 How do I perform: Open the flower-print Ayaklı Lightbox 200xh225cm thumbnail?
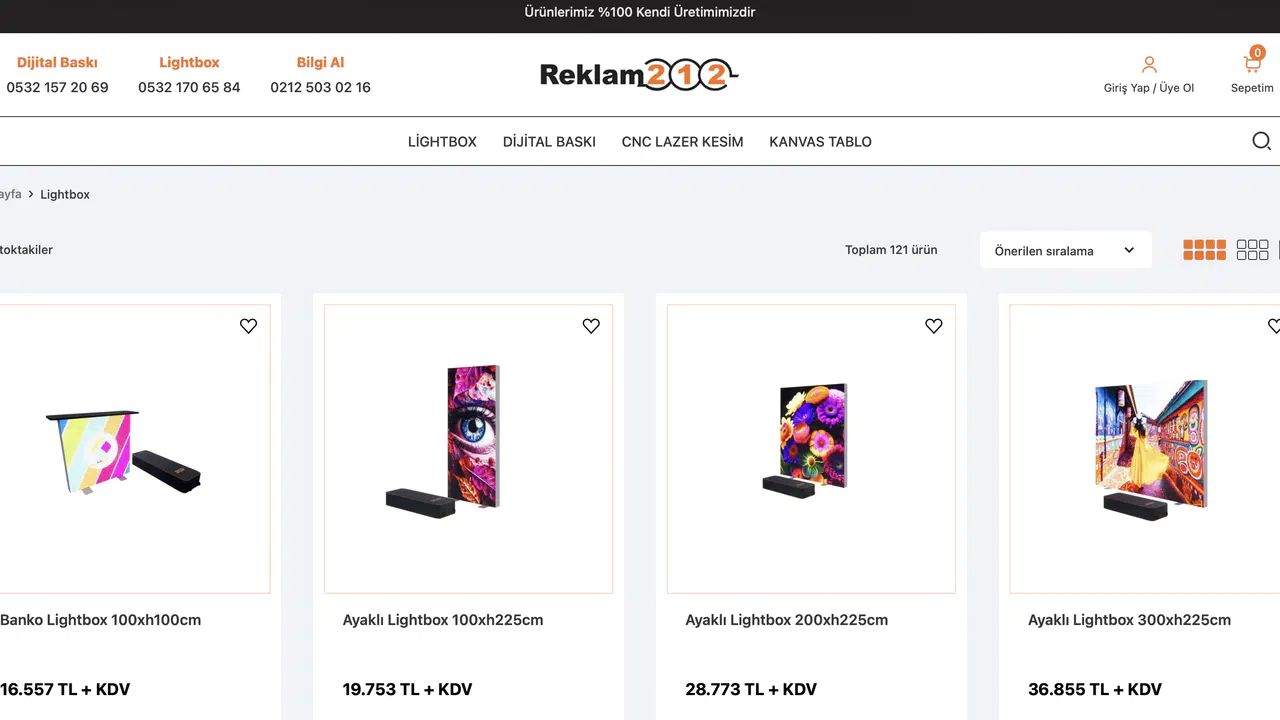[811, 449]
